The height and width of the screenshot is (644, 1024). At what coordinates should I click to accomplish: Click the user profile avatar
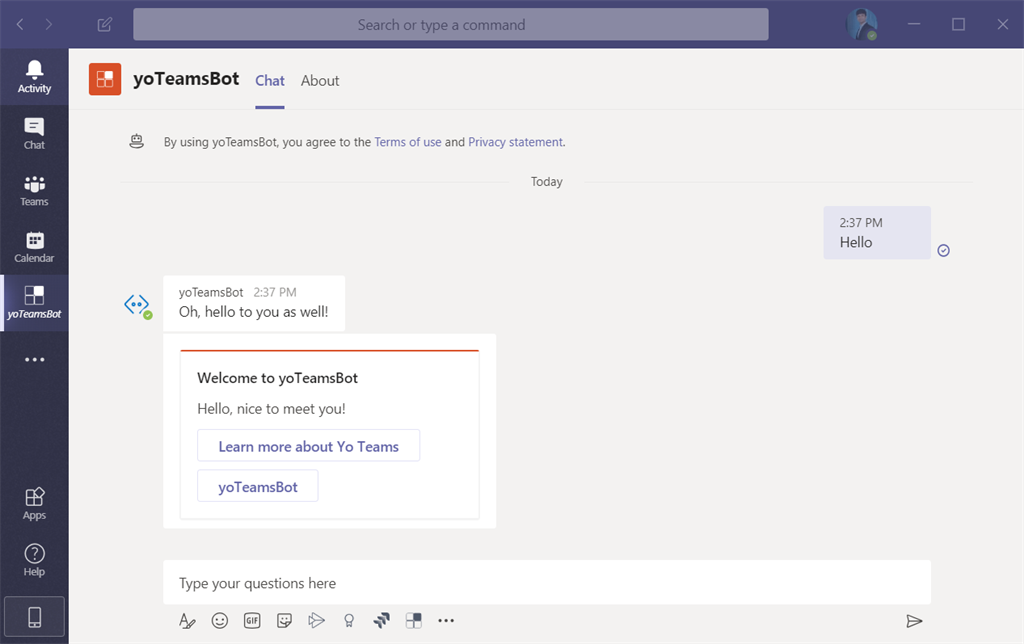coord(862,24)
